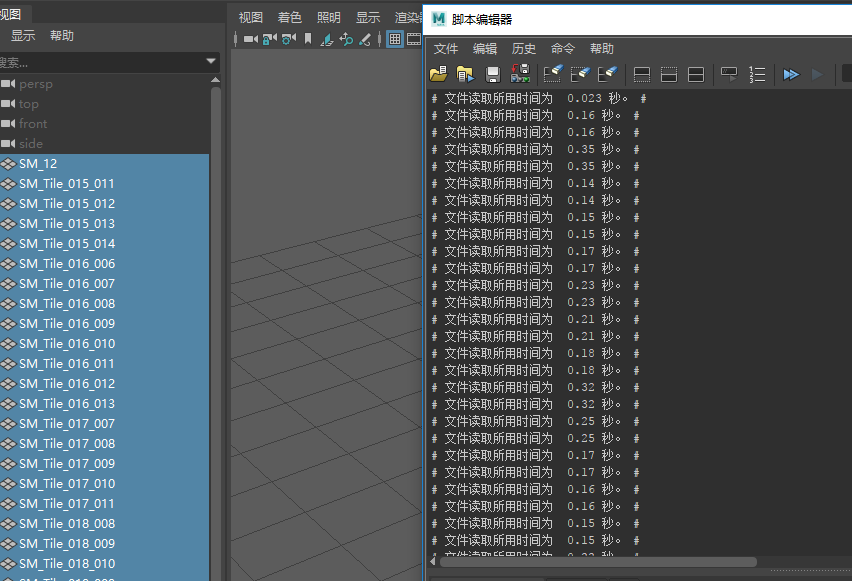Open the 命令 menu in Script Editor

click(x=563, y=49)
